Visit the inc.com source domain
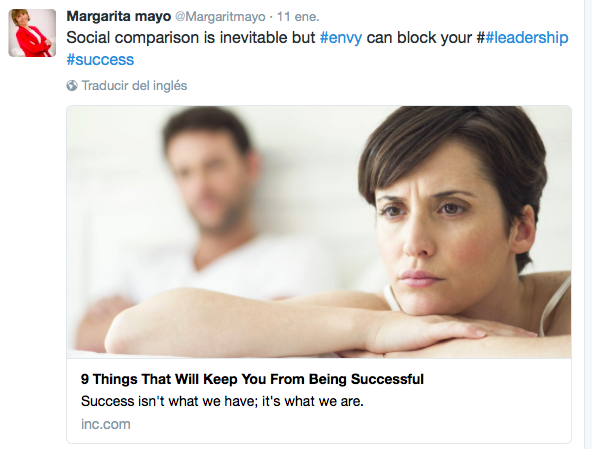 106,424
